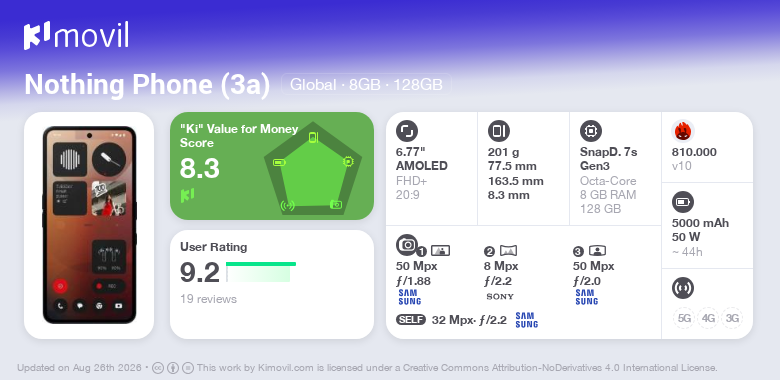This screenshot has height=380, width=780.
Task: Open the Global 8GB 128GB variant tag
Action: tap(366, 85)
